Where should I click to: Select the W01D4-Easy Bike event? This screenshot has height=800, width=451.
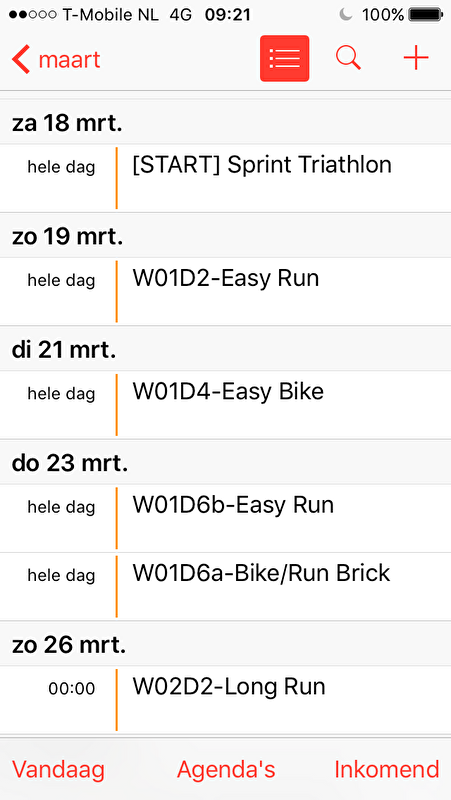pyautogui.click(x=226, y=405)
